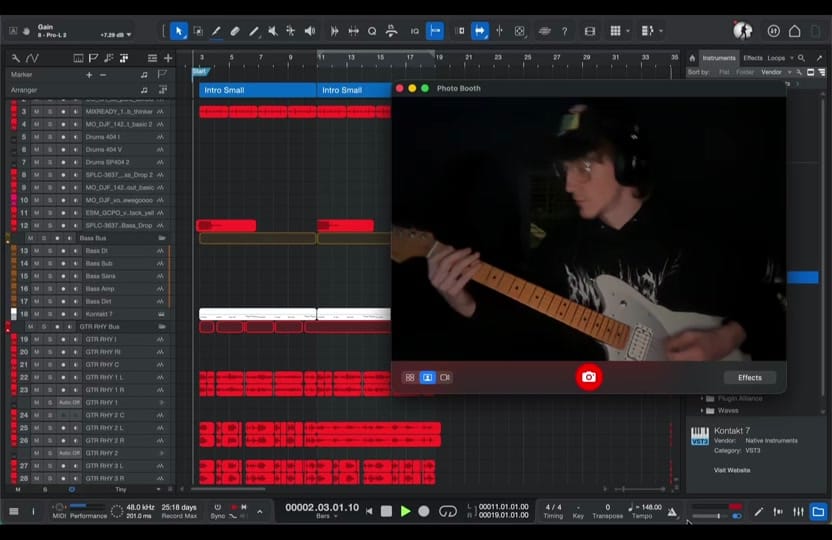Select the Bass Dirt track

point(99,301)
